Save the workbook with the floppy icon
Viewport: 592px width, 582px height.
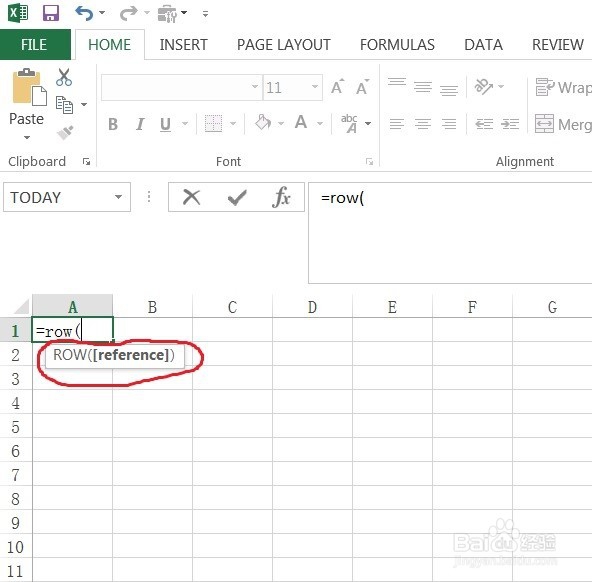tap(51, 13)
